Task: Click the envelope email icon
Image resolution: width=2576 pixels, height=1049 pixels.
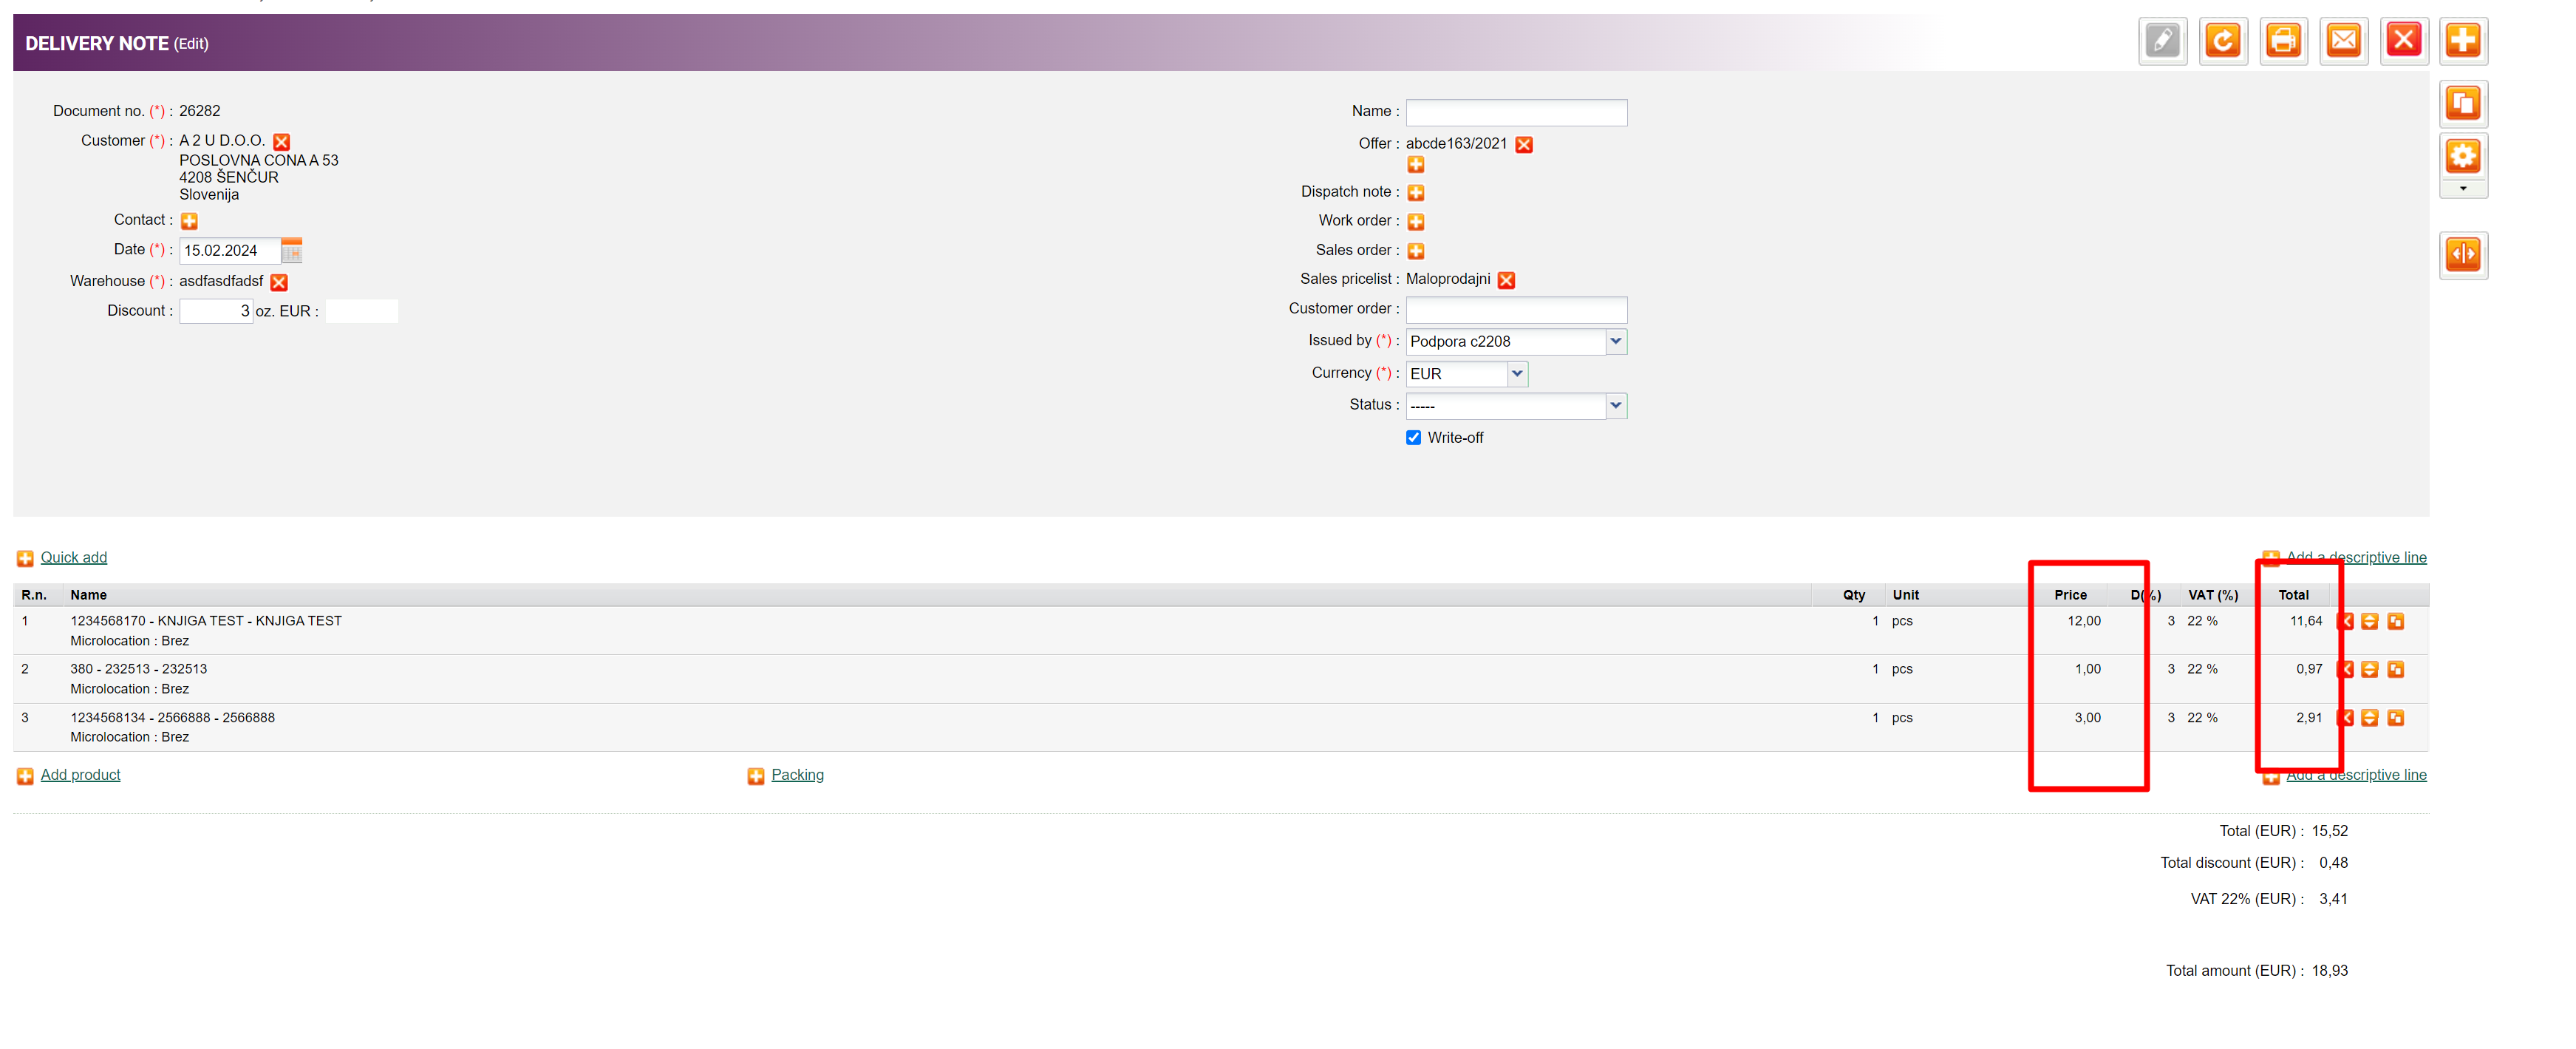Action: [x=2343, y=41]
